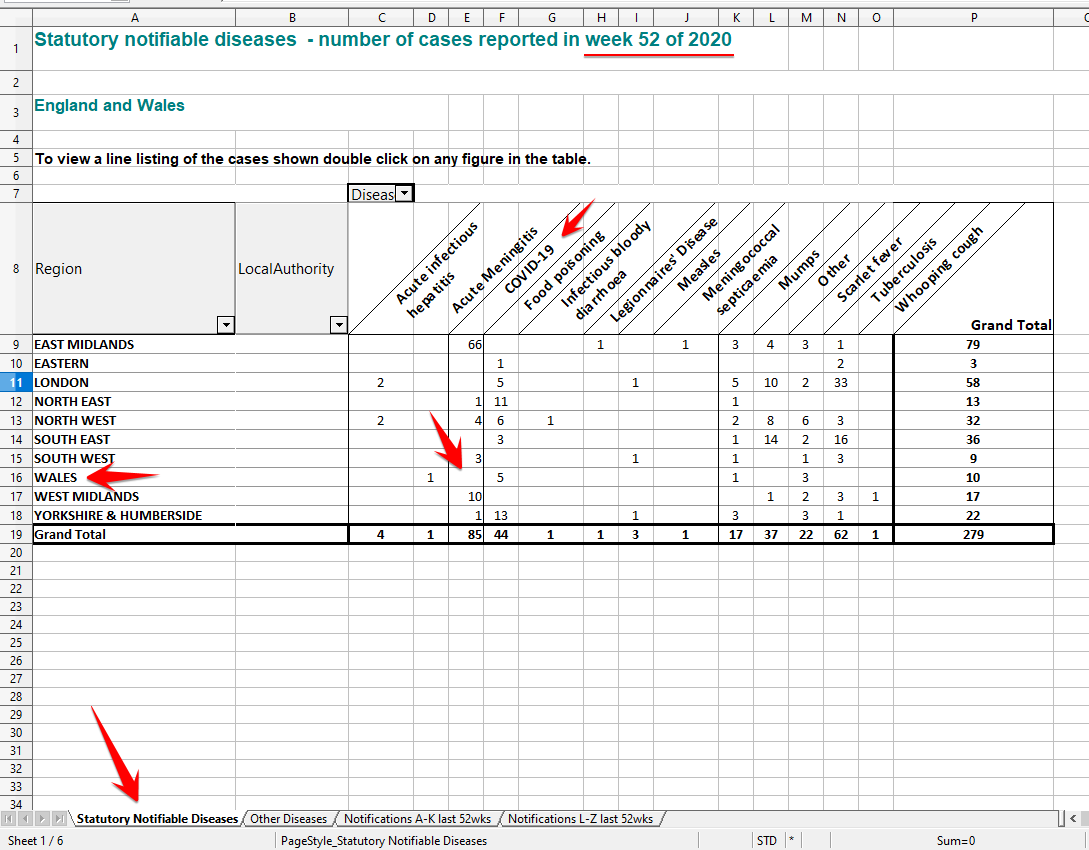
Task: Select the EASTERN region cell
Action: (x=62, y=364)
